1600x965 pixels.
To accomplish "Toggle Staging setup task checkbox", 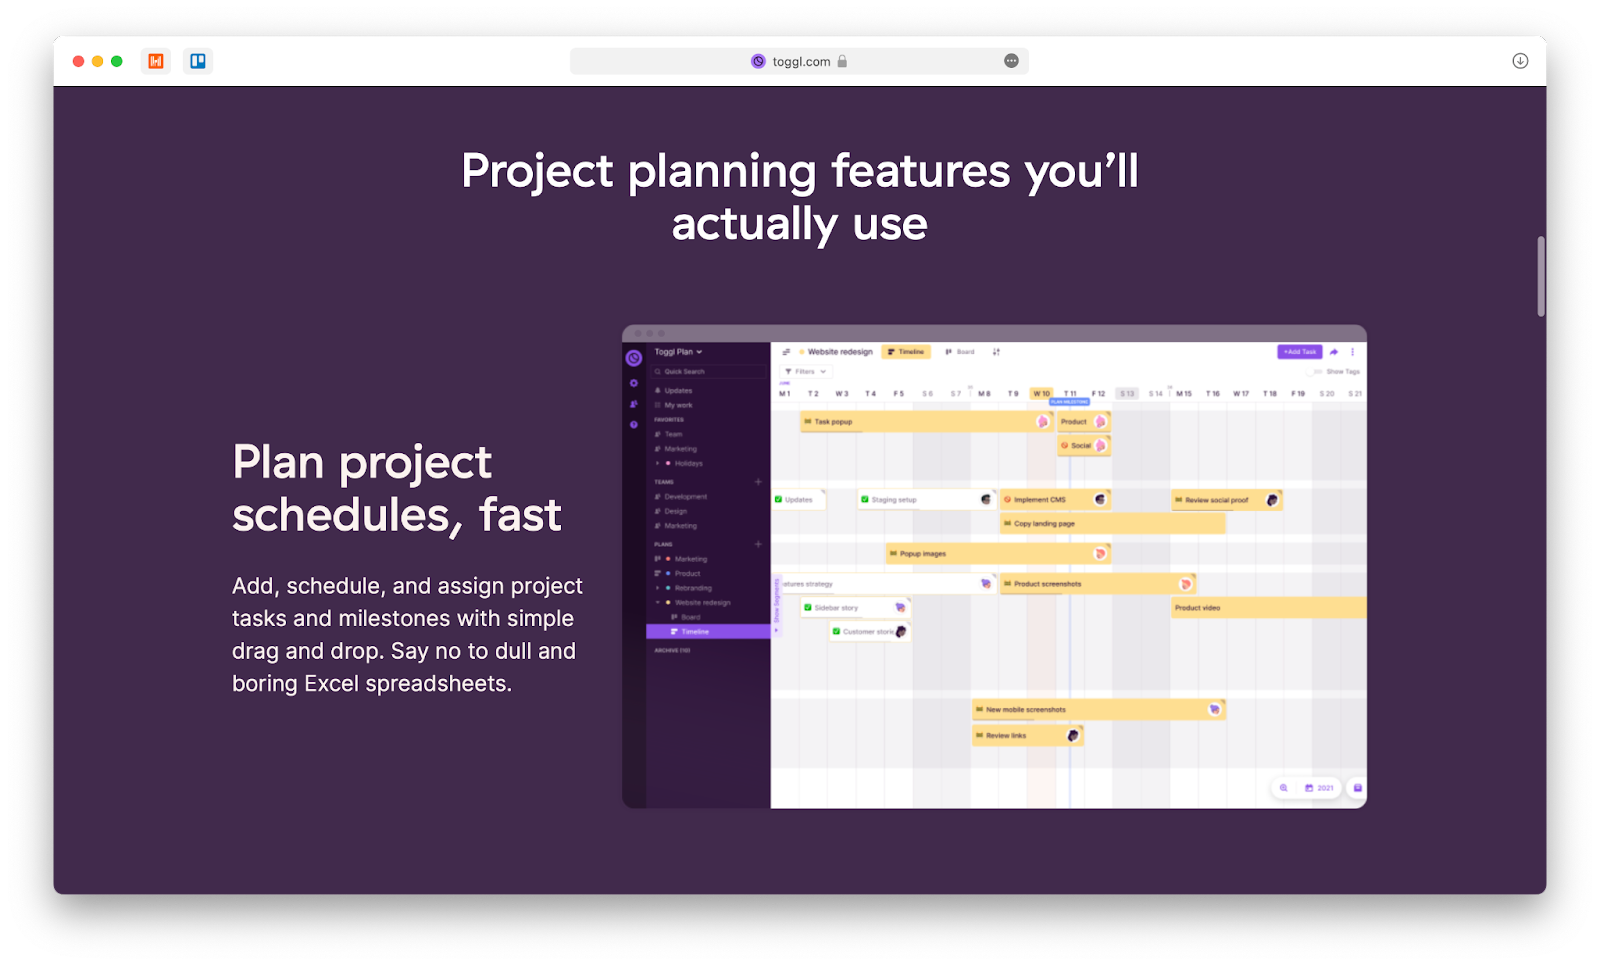I will click(865, 499).
